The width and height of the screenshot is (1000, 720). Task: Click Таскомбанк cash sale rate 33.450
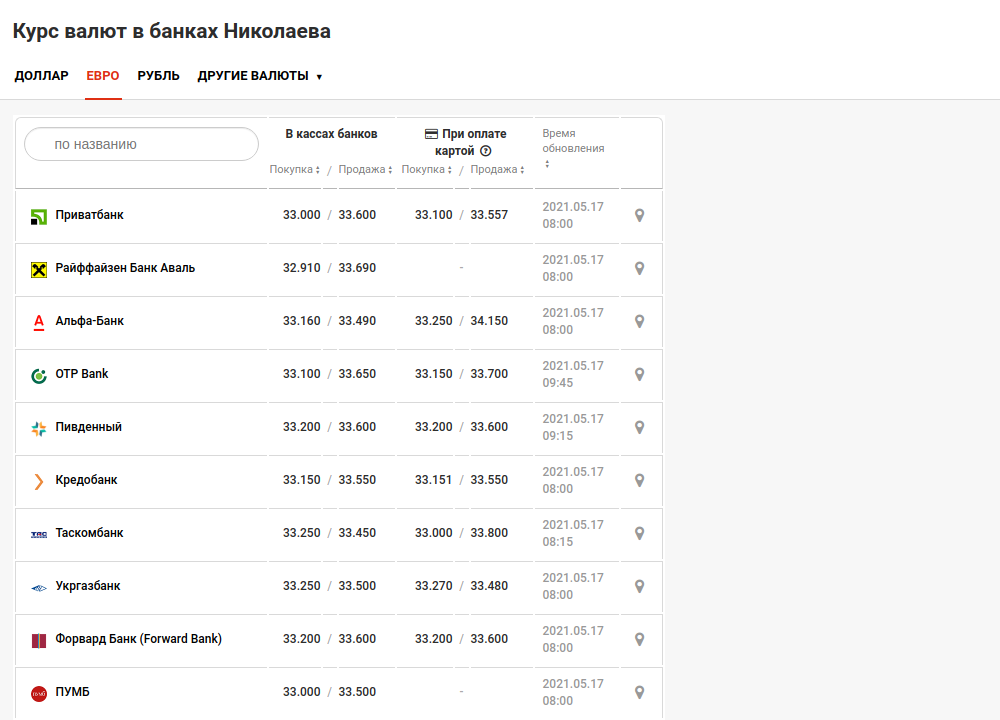click(357, 533)
